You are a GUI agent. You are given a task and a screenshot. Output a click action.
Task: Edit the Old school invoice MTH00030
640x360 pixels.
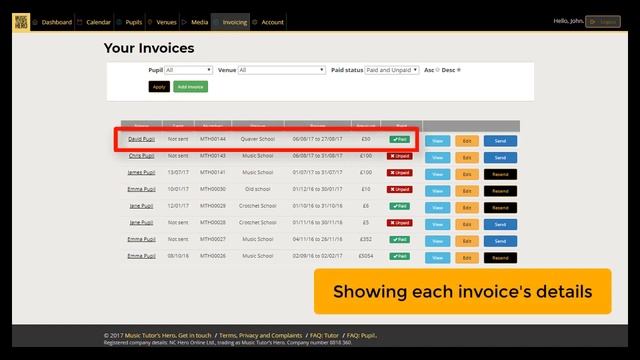(467, 191)
